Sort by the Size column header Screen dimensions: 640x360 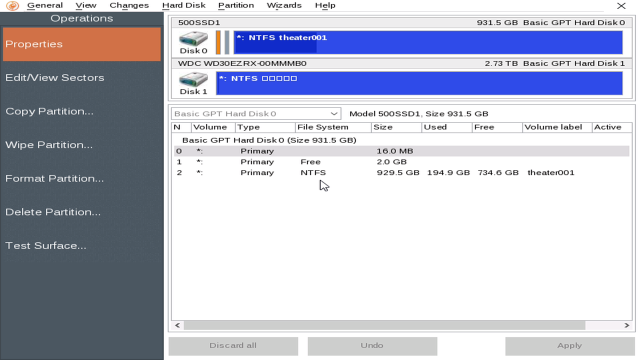point(396,127)
